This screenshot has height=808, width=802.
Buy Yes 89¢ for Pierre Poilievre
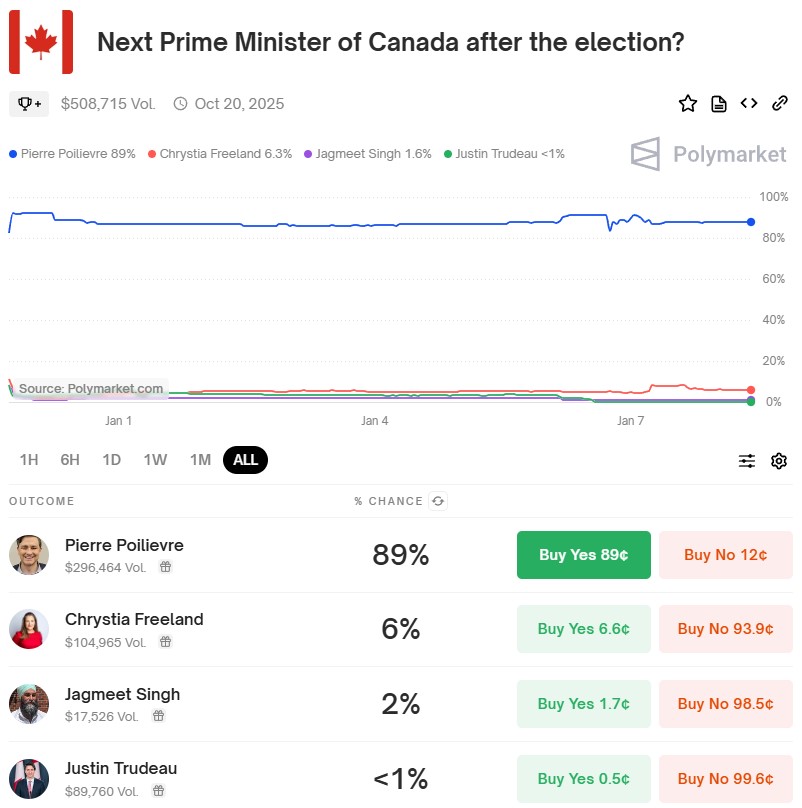click(583, 555)
